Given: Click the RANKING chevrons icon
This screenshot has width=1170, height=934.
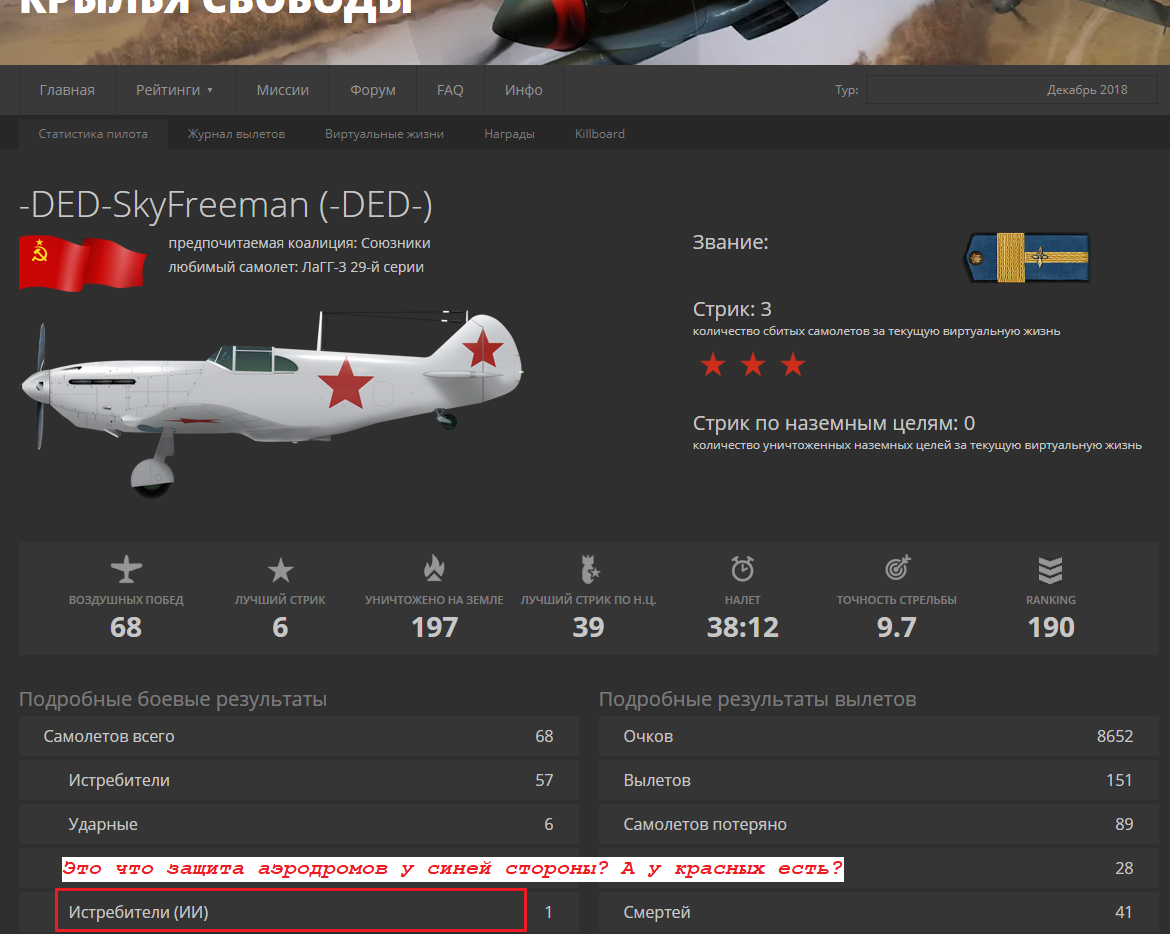Looking at the screenshot, I should tap(1051, 570).
